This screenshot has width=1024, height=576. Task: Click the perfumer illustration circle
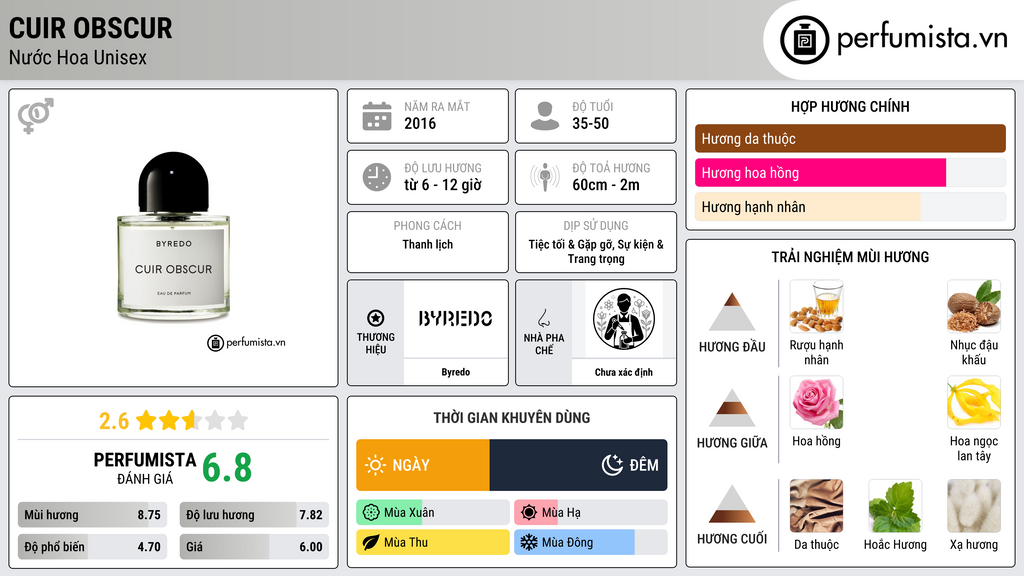624,319
